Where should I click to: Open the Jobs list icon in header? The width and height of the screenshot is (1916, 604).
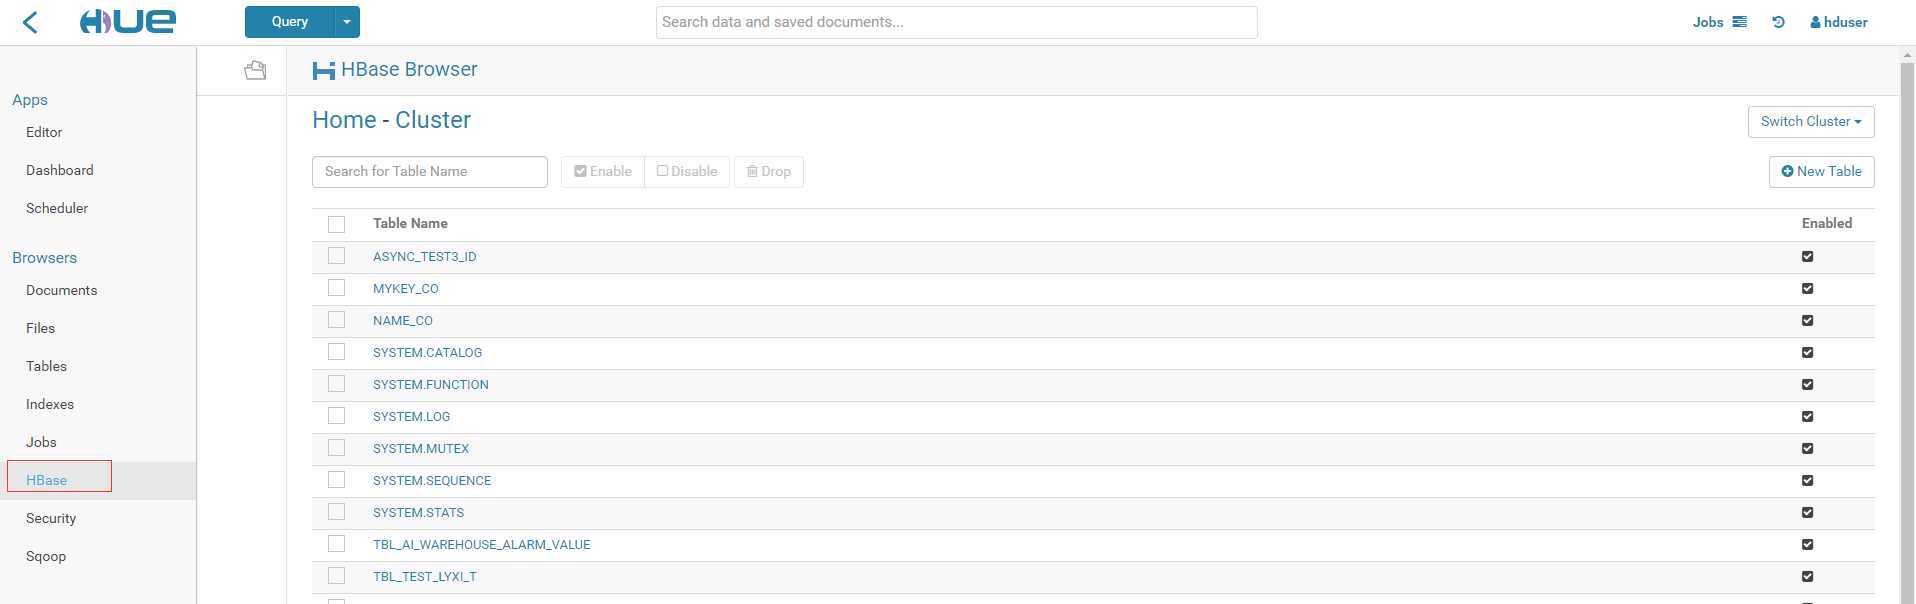1740,22
